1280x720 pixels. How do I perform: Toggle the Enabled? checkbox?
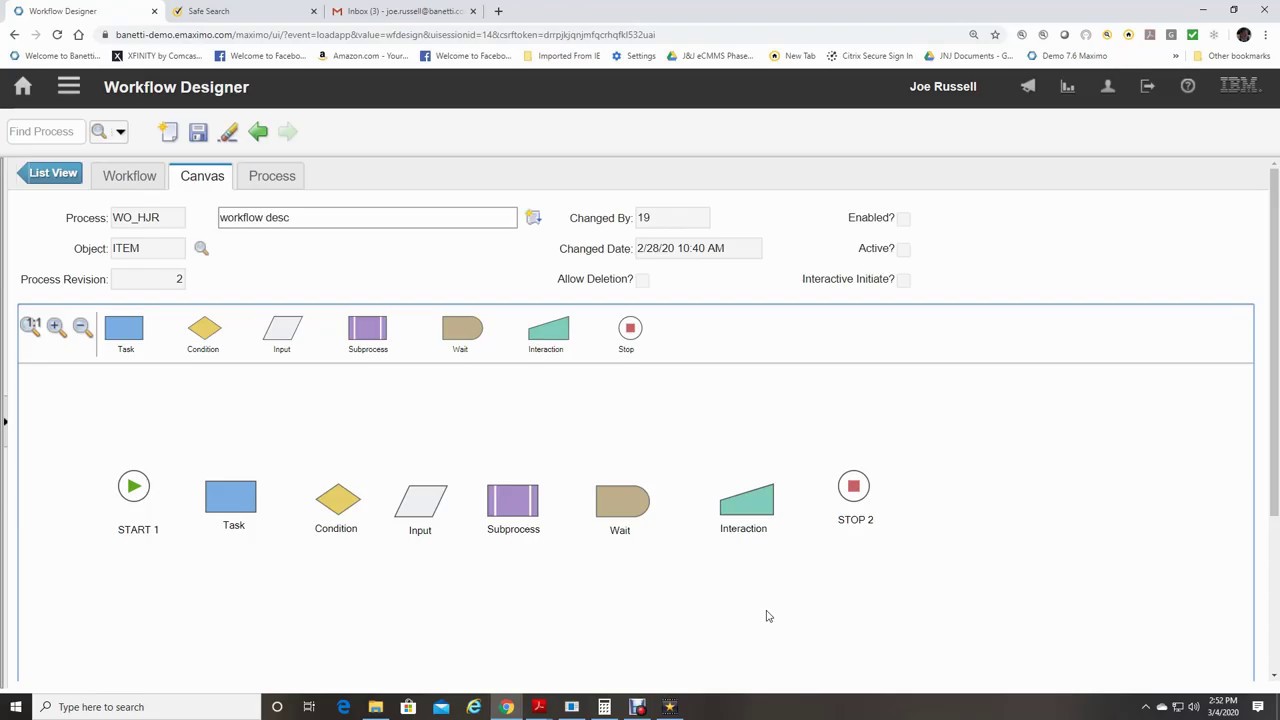pos(904,218)
